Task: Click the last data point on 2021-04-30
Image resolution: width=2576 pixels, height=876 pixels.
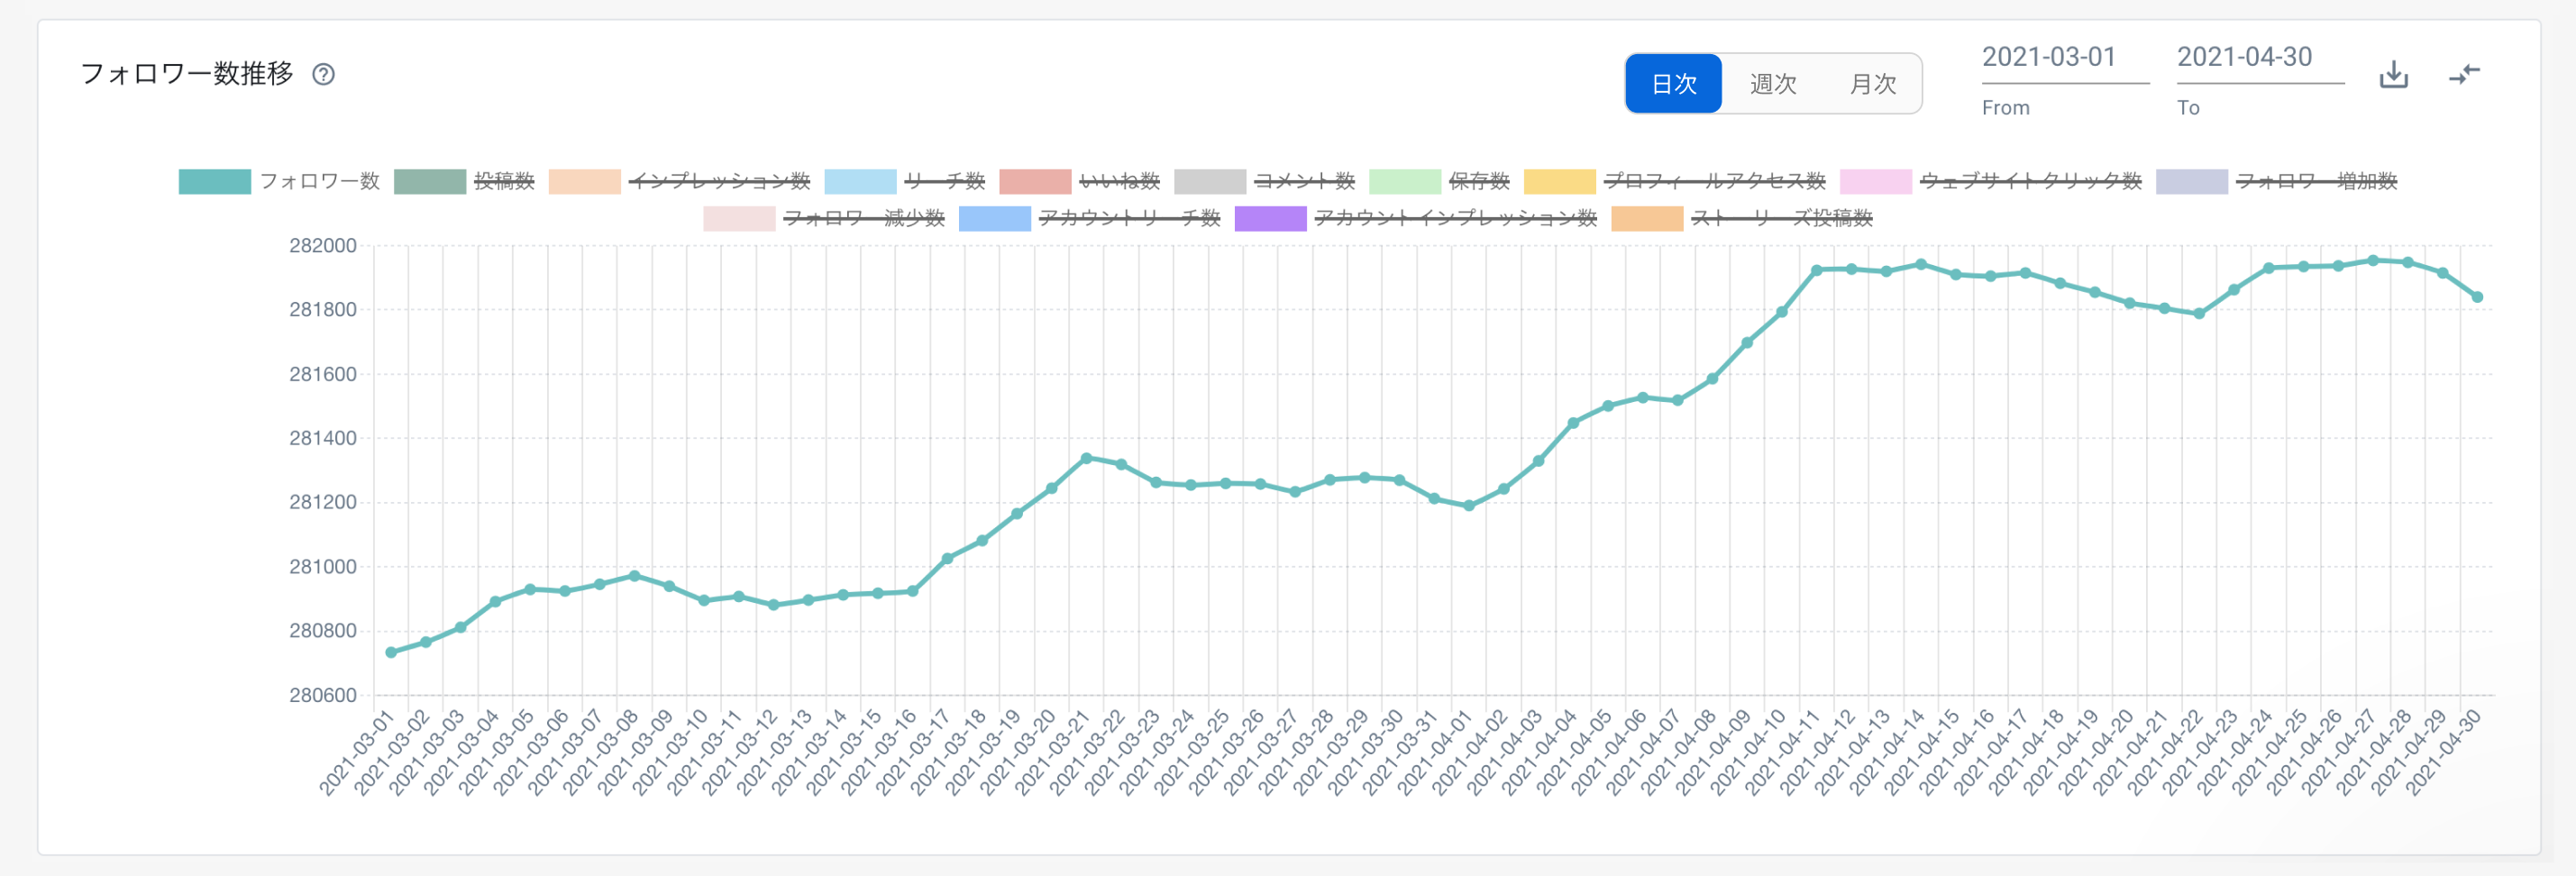Action: pos(2477,297)
